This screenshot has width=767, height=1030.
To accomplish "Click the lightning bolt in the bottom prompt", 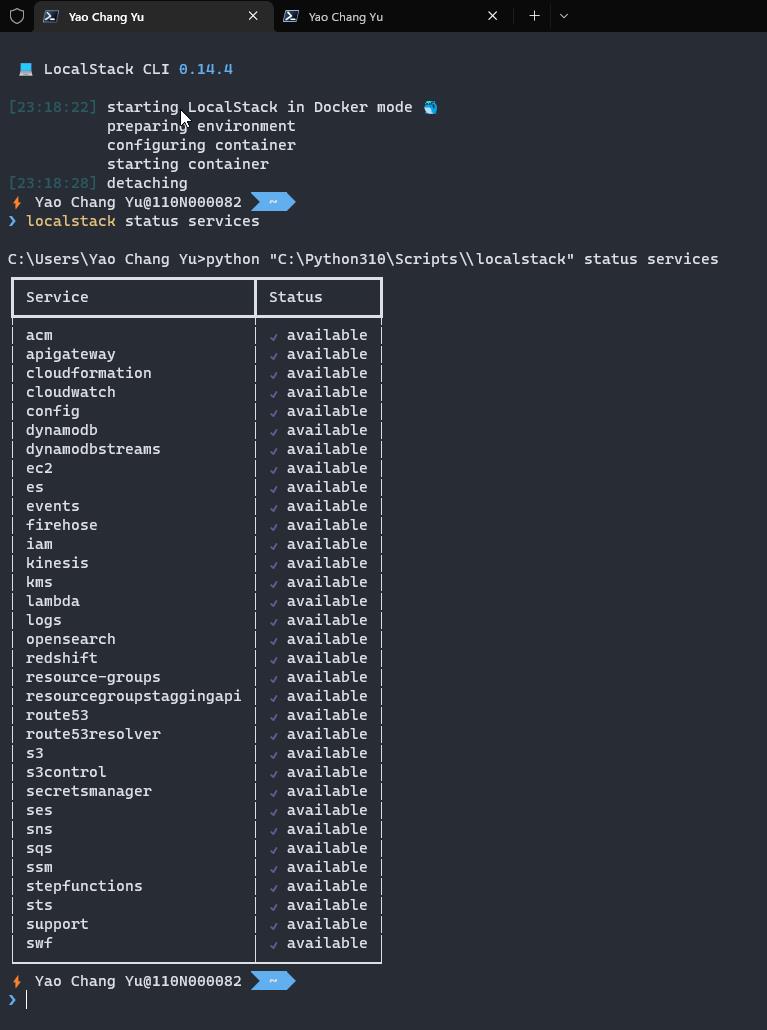I will coord(17,981).
